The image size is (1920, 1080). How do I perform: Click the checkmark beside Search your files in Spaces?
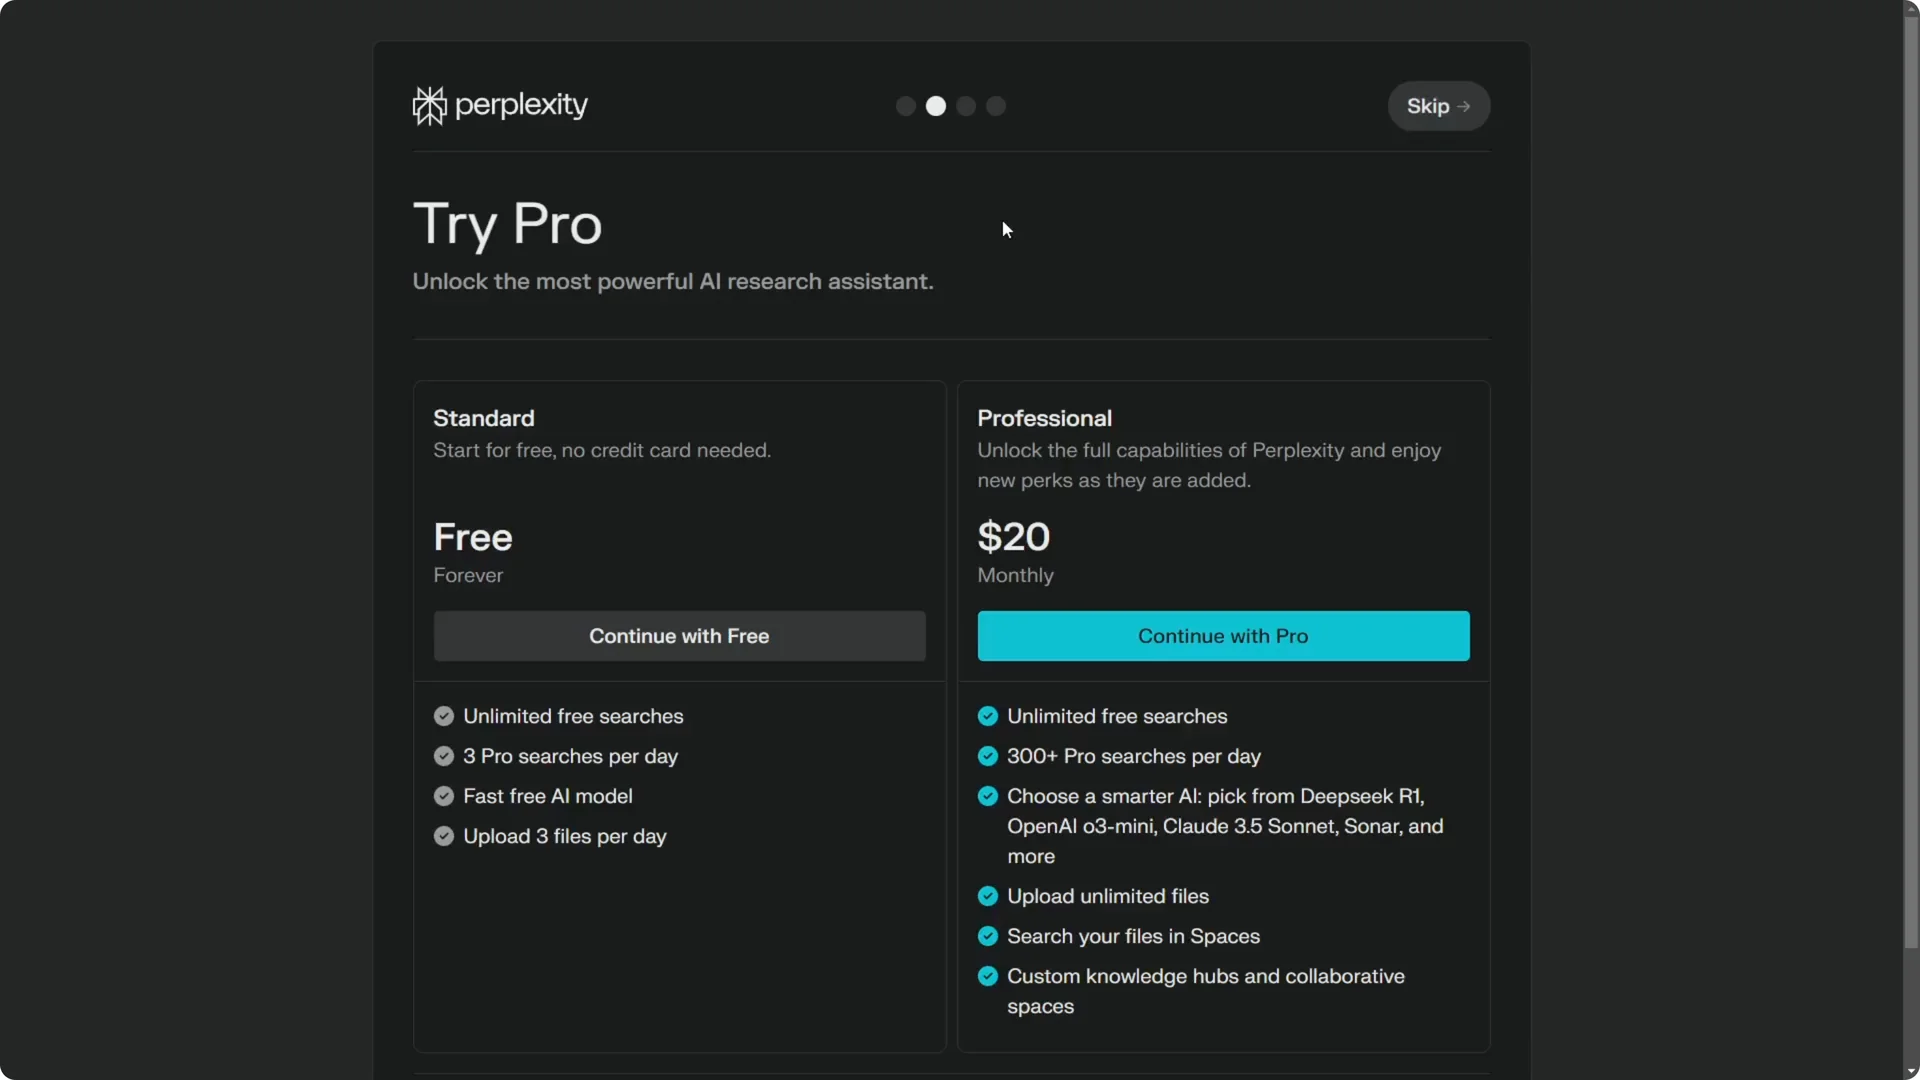[989, 936]
